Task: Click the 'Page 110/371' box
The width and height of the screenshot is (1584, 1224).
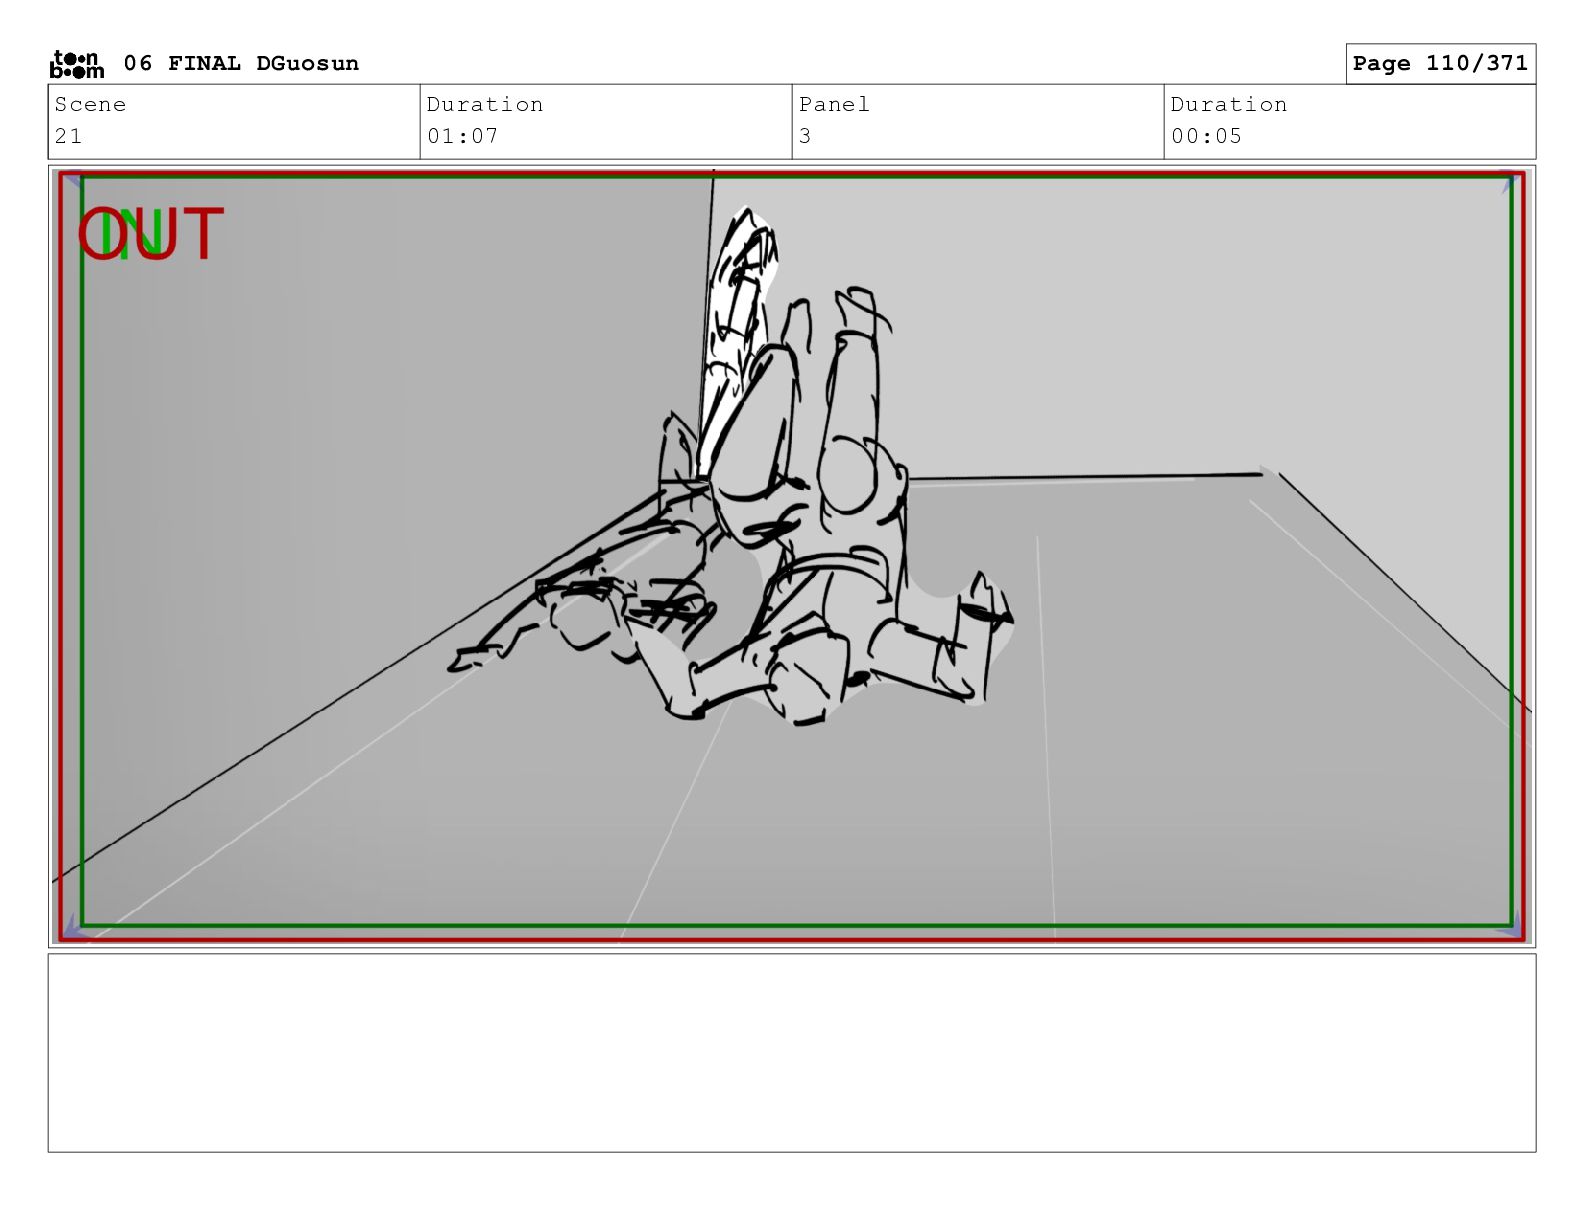Action: [1440, 64]
